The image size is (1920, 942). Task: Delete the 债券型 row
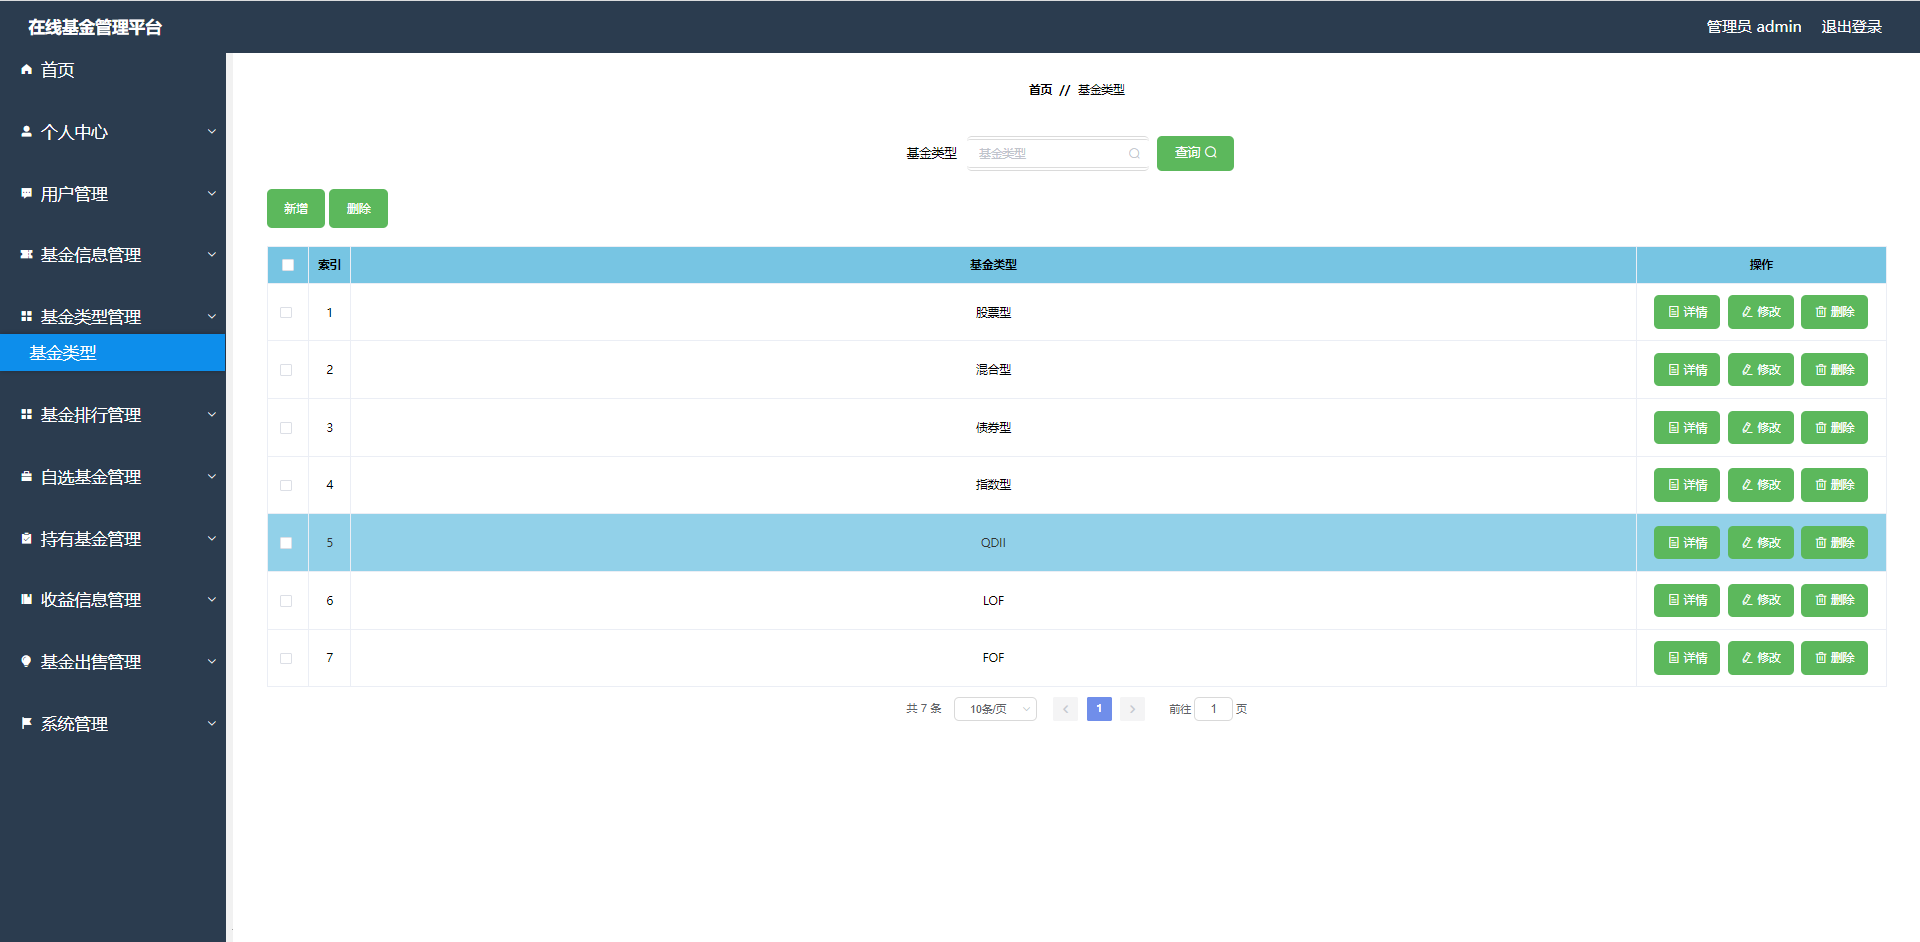[x=1834, y=428]
